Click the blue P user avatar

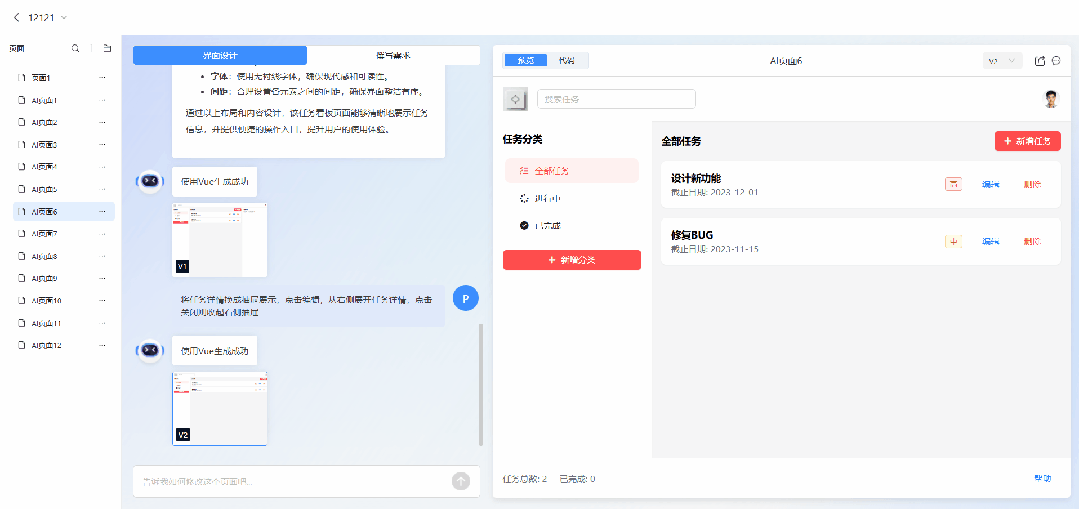[x=466, y=299]
